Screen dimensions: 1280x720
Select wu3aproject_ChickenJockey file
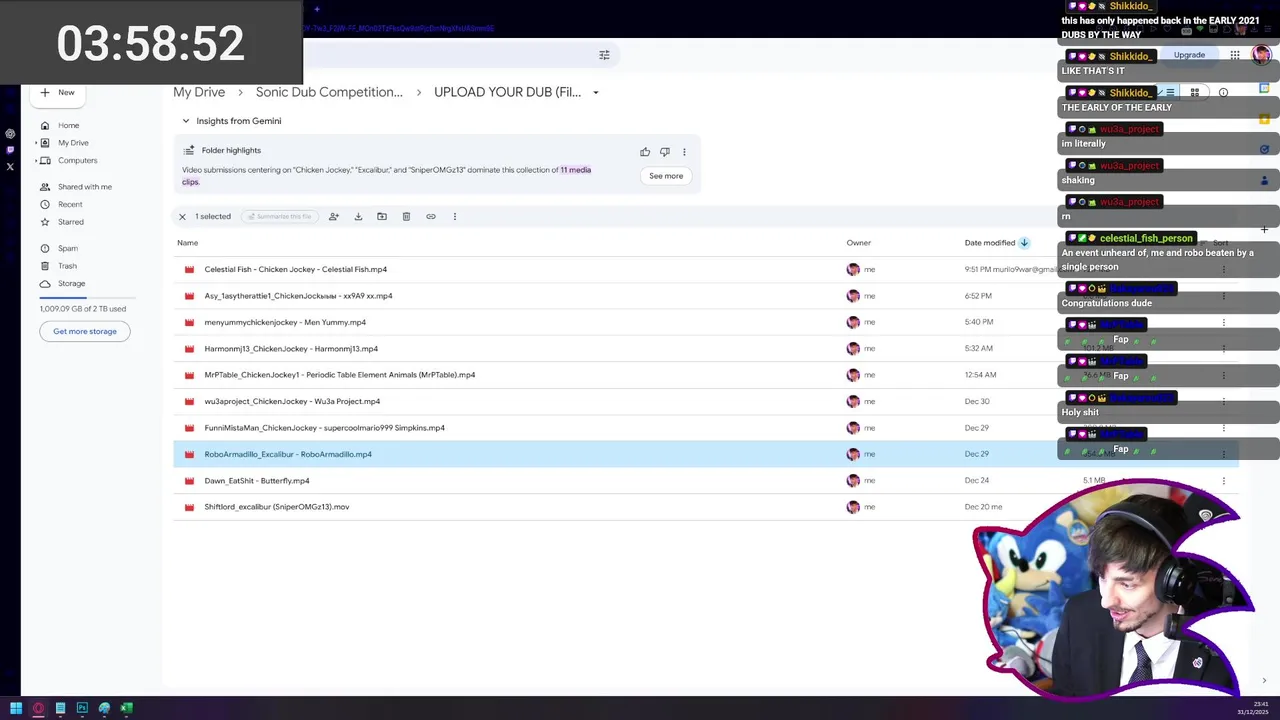292,401
